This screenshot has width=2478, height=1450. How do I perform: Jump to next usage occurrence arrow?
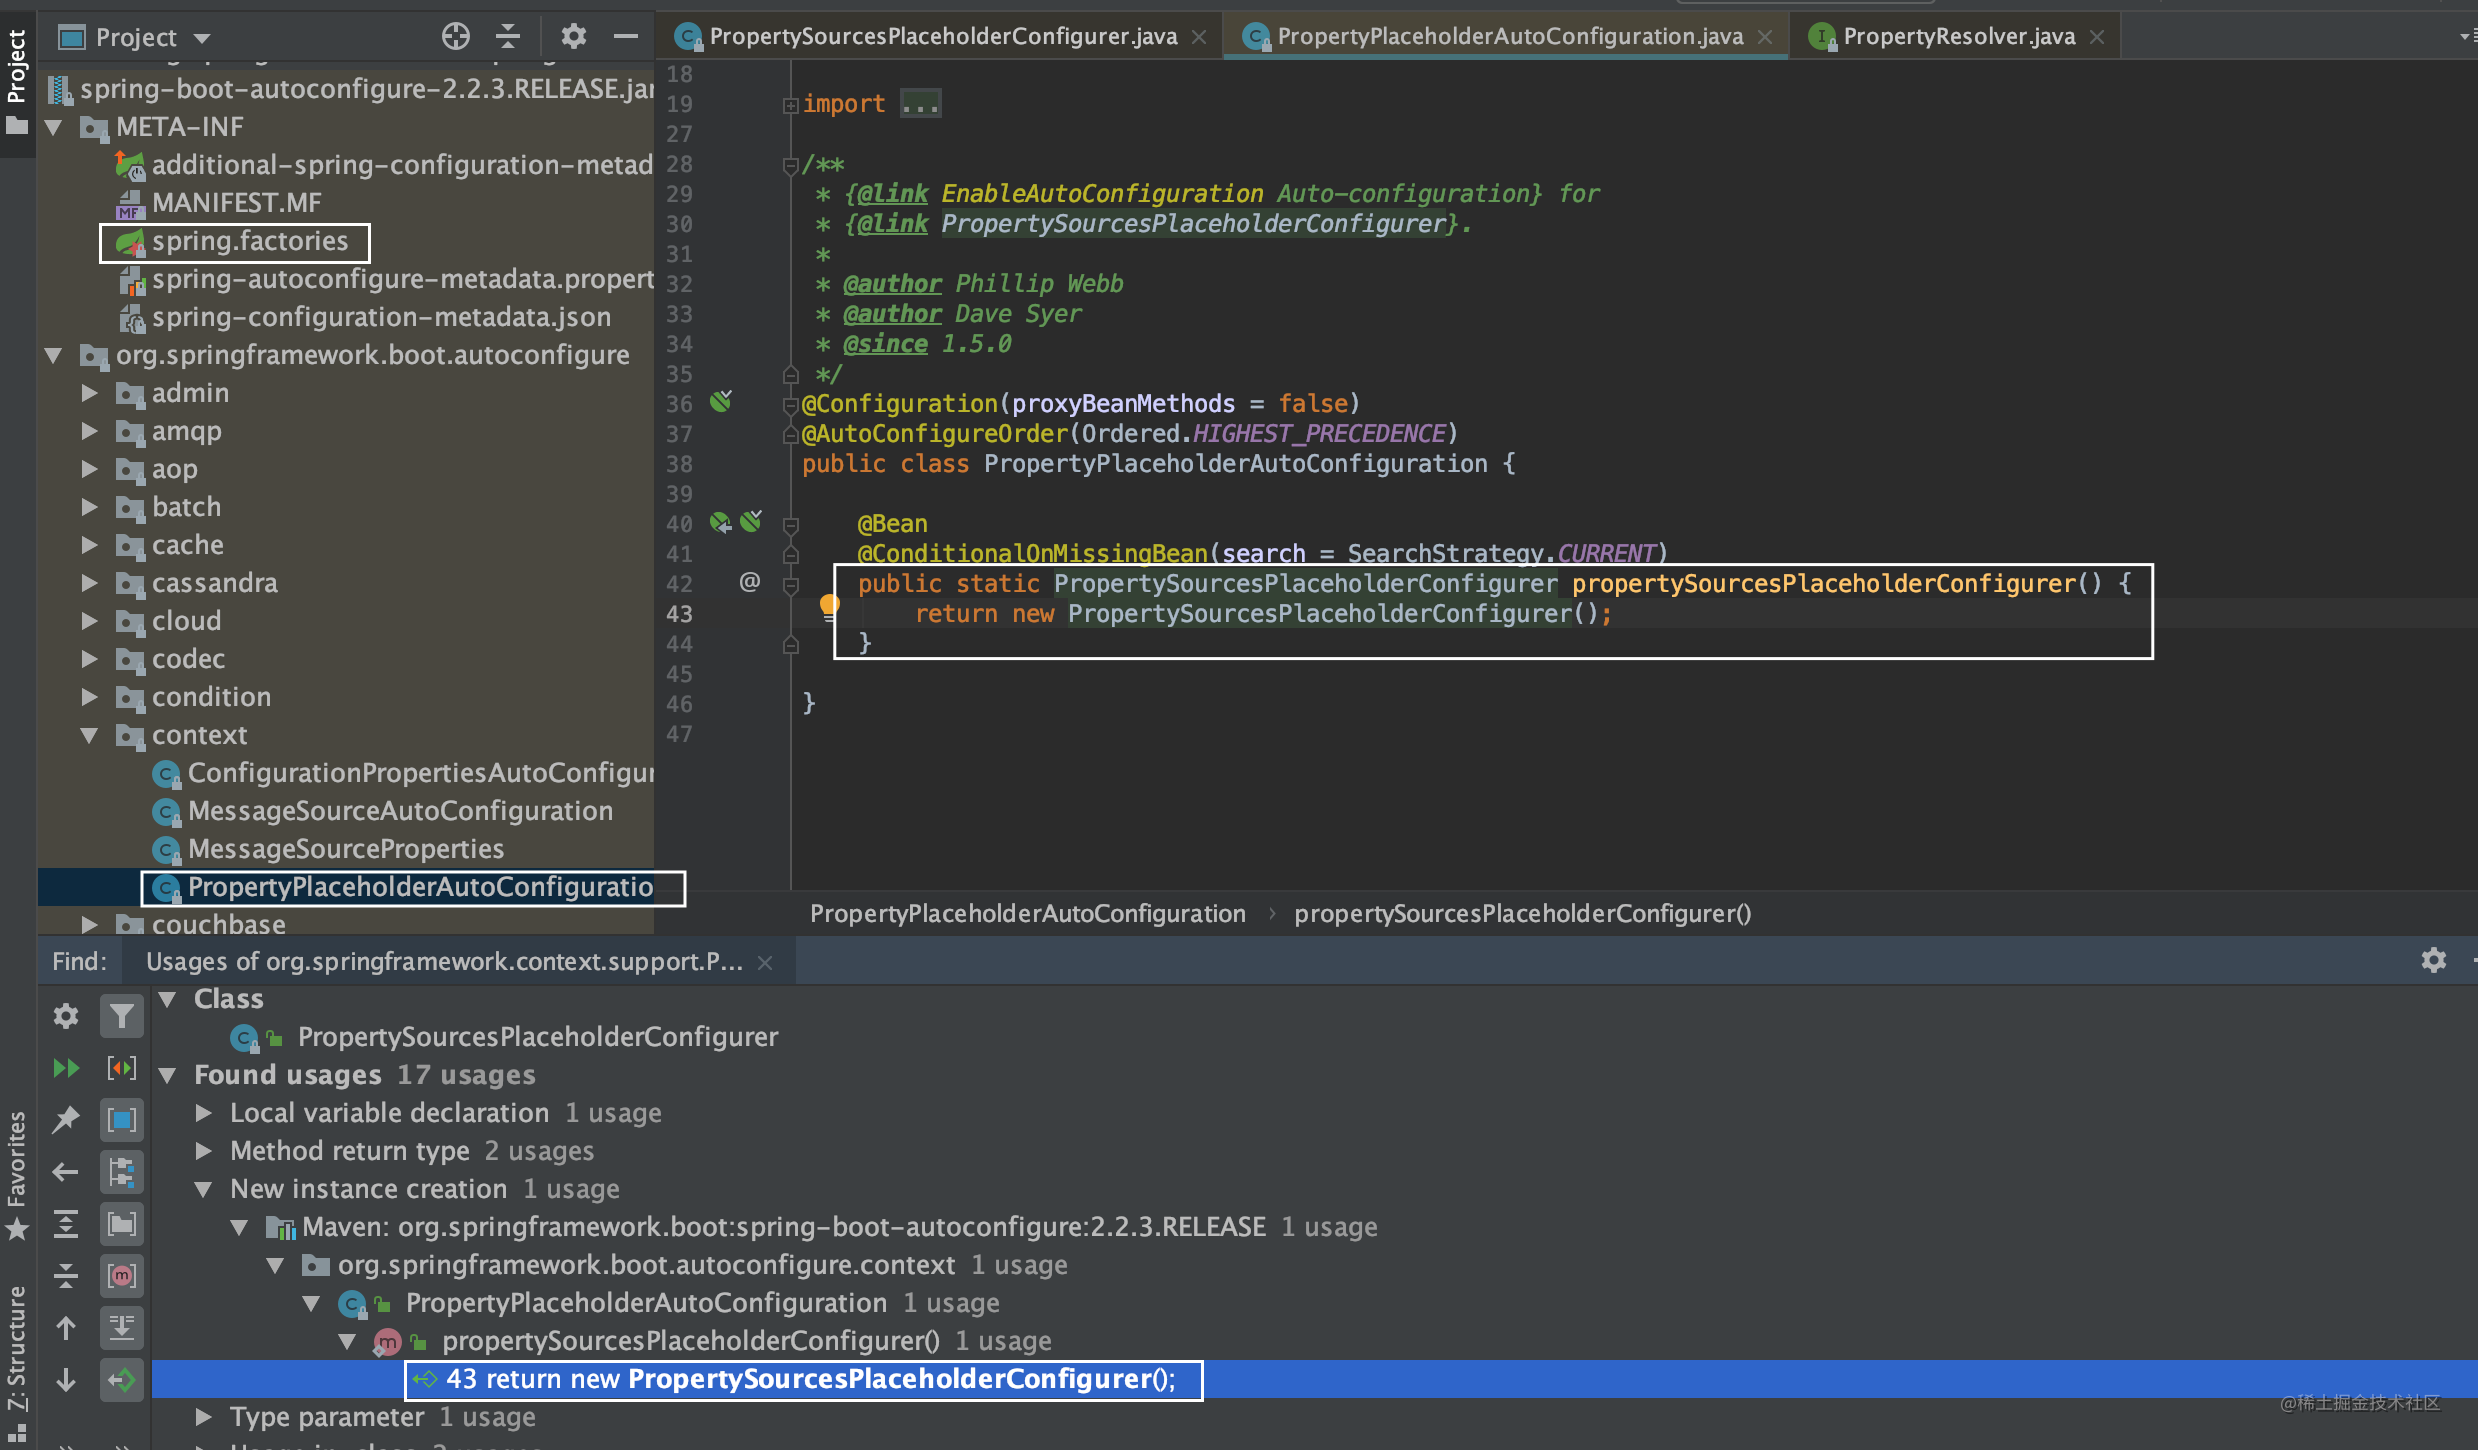point(66,1380)
